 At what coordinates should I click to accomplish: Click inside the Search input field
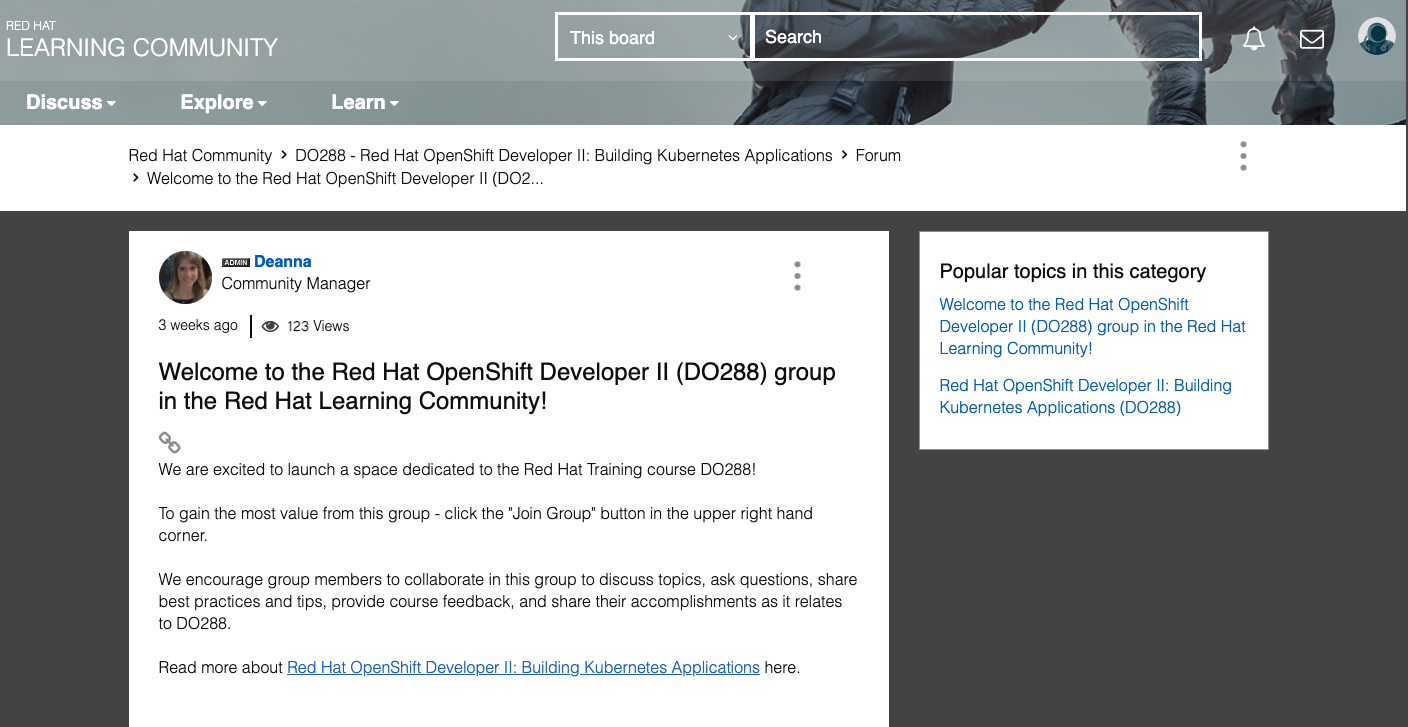tap(977, 36)
